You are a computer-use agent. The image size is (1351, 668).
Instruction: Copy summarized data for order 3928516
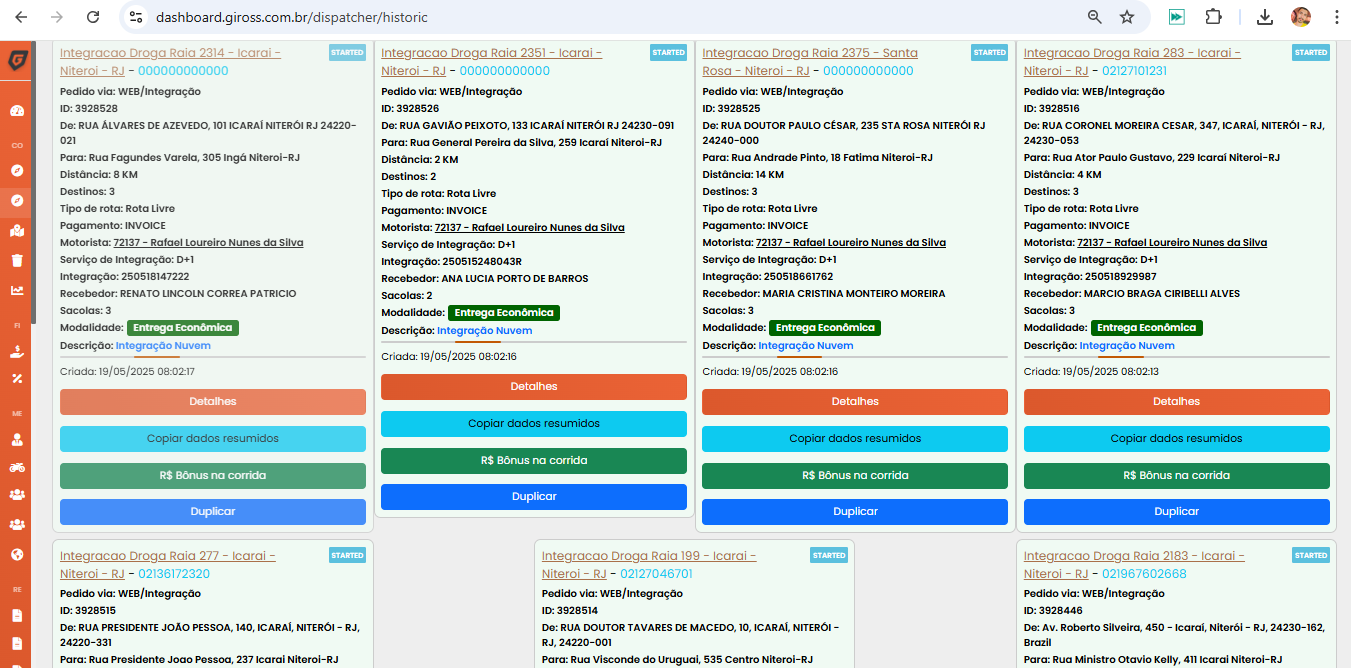click(1177, 438)
